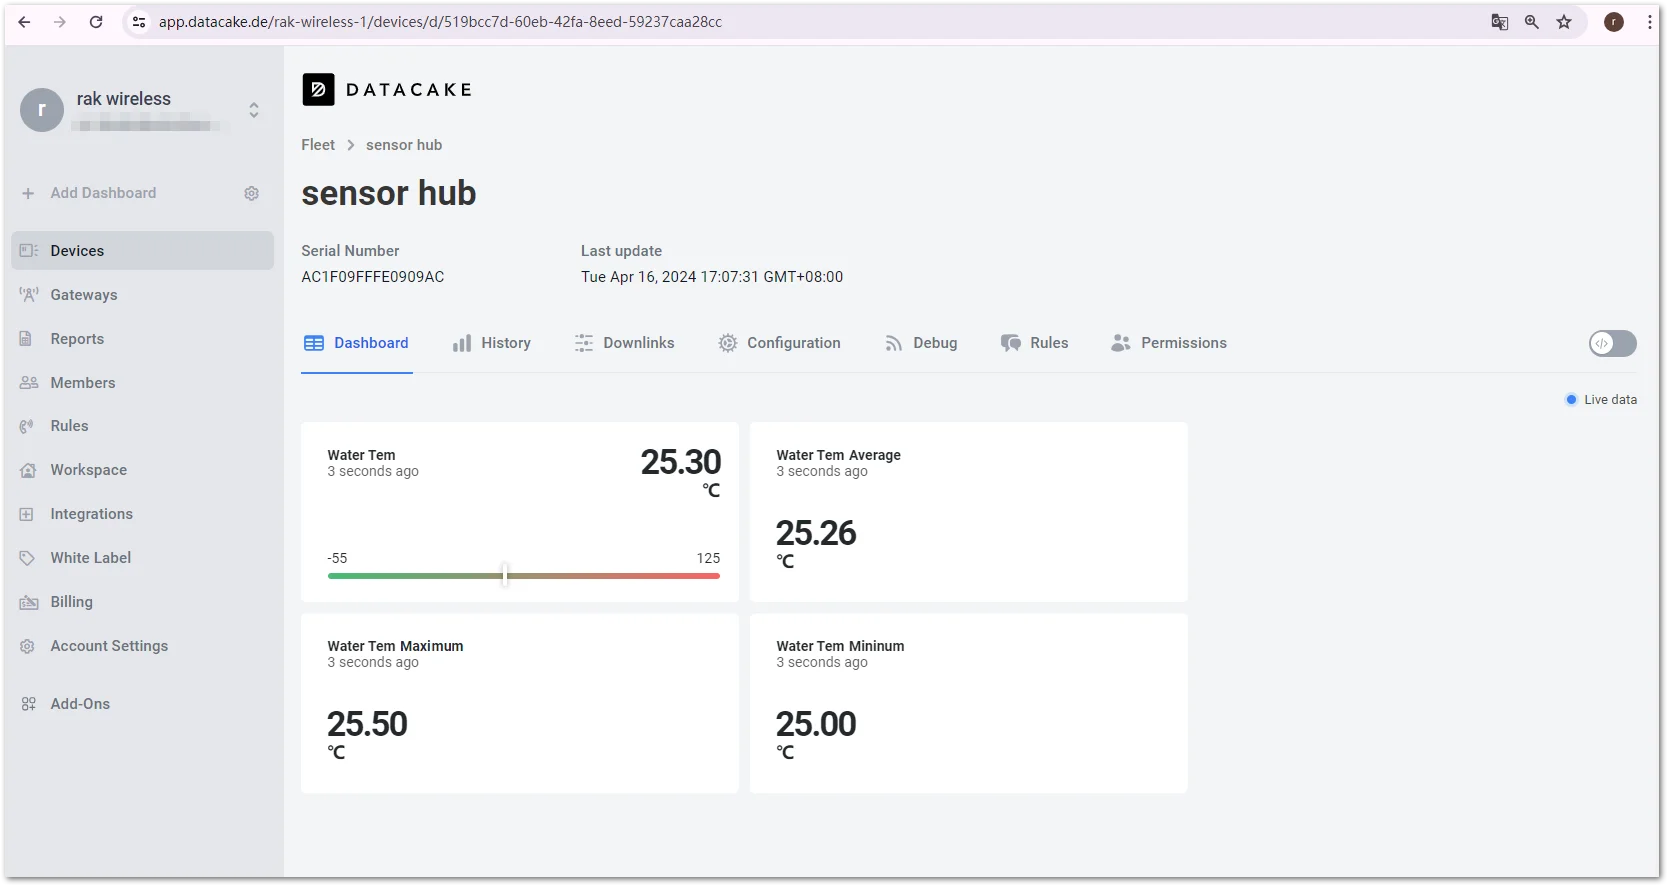Expand the rak wireless workspace switcher
This screenshot has width=1668, height=886.
pyautogui.click(x=254, y=110)
